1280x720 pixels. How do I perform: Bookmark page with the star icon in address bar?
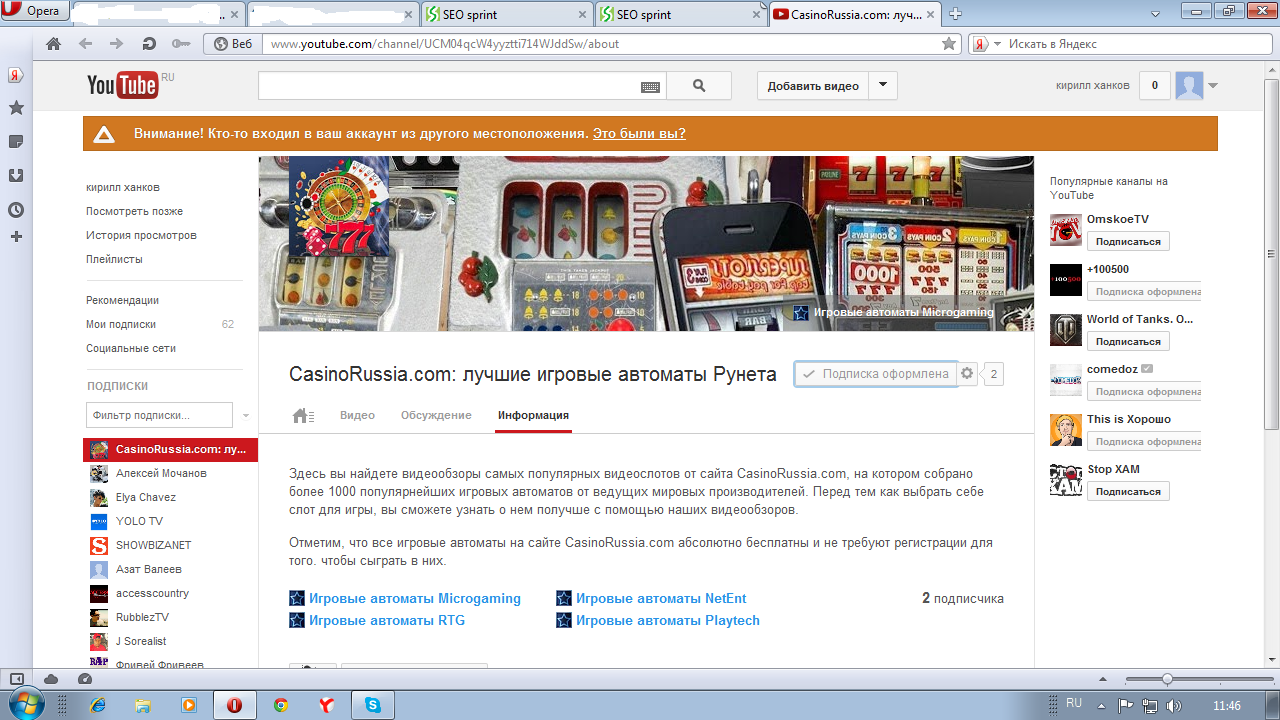[x=949, y=44]
